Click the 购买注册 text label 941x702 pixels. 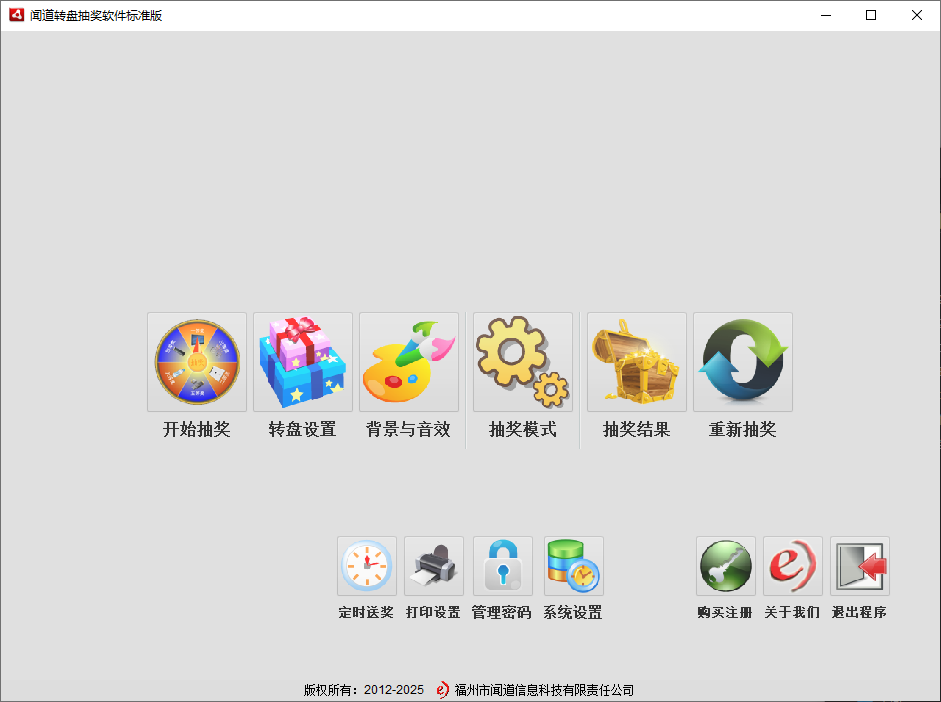725,612
